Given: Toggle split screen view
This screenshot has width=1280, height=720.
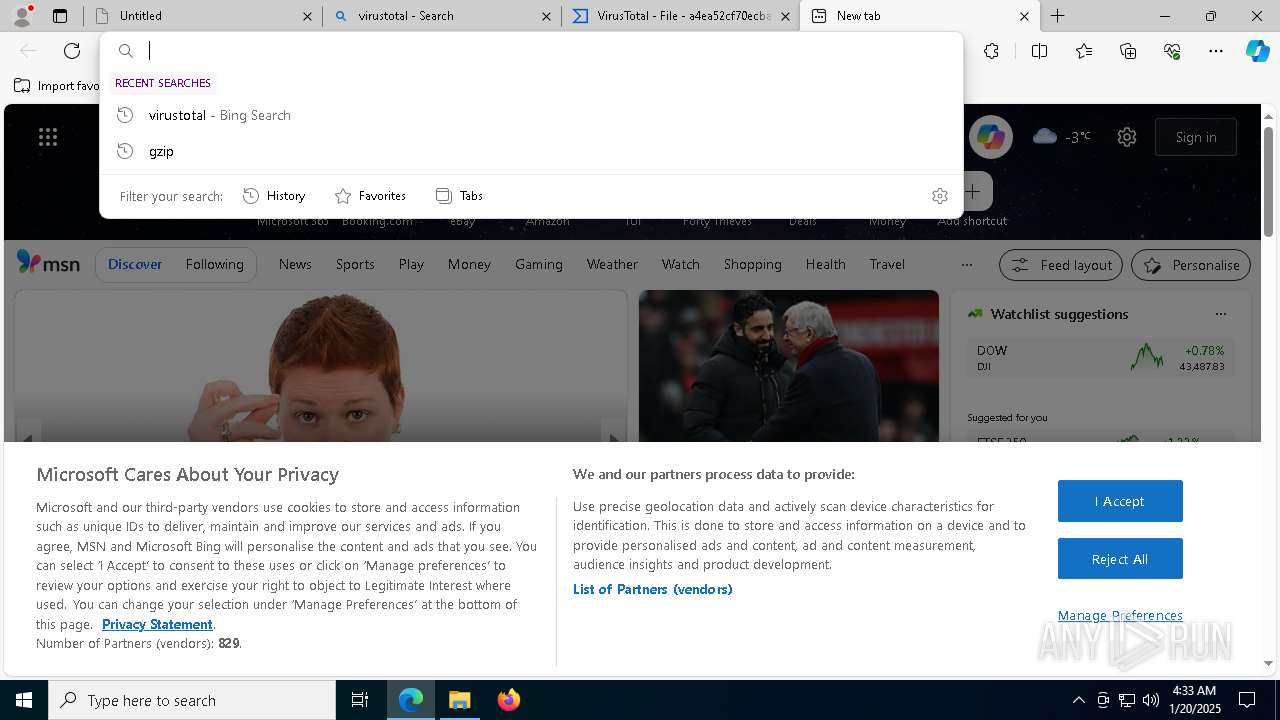Looking at the screenshot, I should (x=1039, y=51).
